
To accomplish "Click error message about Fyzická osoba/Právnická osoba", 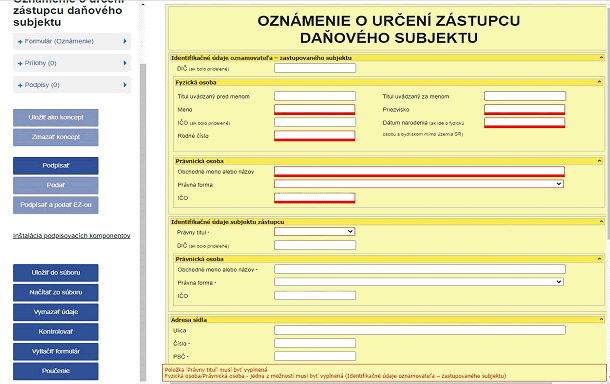I will pos(335,376).
